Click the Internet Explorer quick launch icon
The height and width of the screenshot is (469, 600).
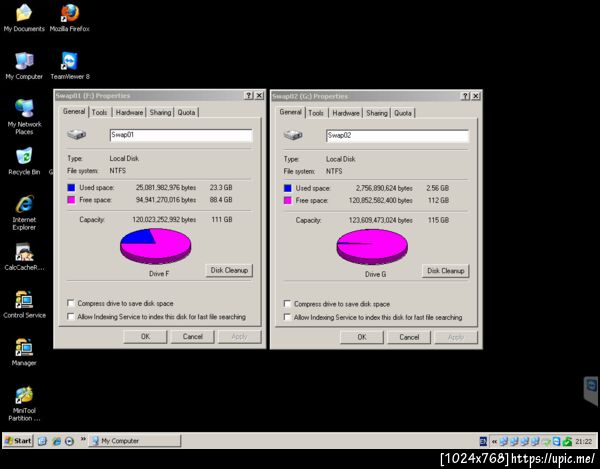coord(56,441)
